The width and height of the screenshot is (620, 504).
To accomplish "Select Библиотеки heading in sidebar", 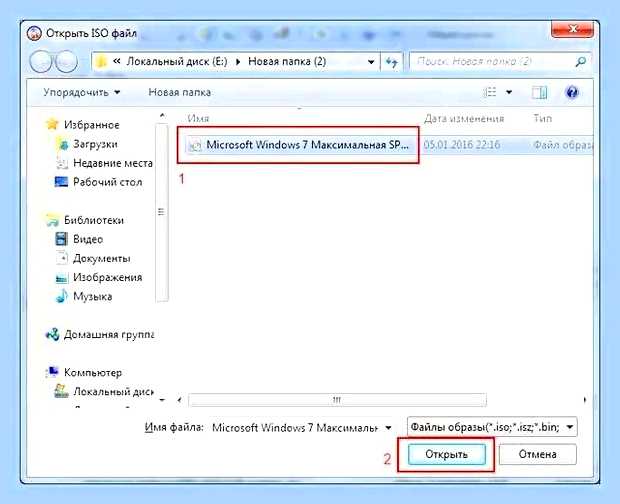I will coord(94,220).
